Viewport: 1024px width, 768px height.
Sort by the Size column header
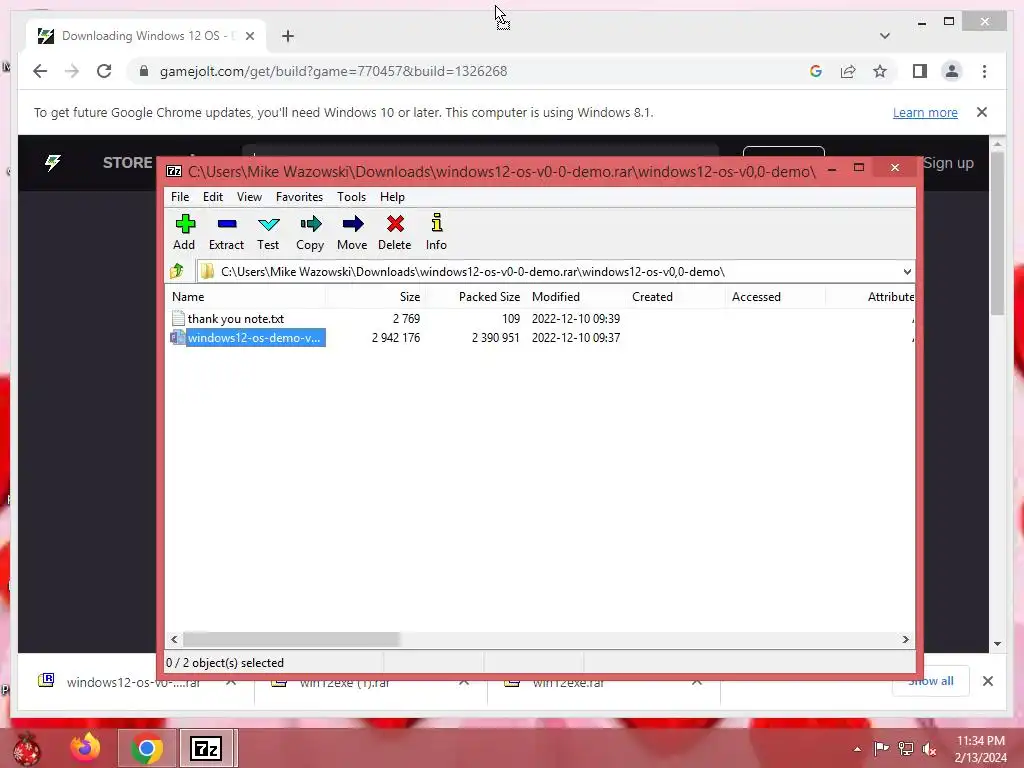[x=375, y=296]
